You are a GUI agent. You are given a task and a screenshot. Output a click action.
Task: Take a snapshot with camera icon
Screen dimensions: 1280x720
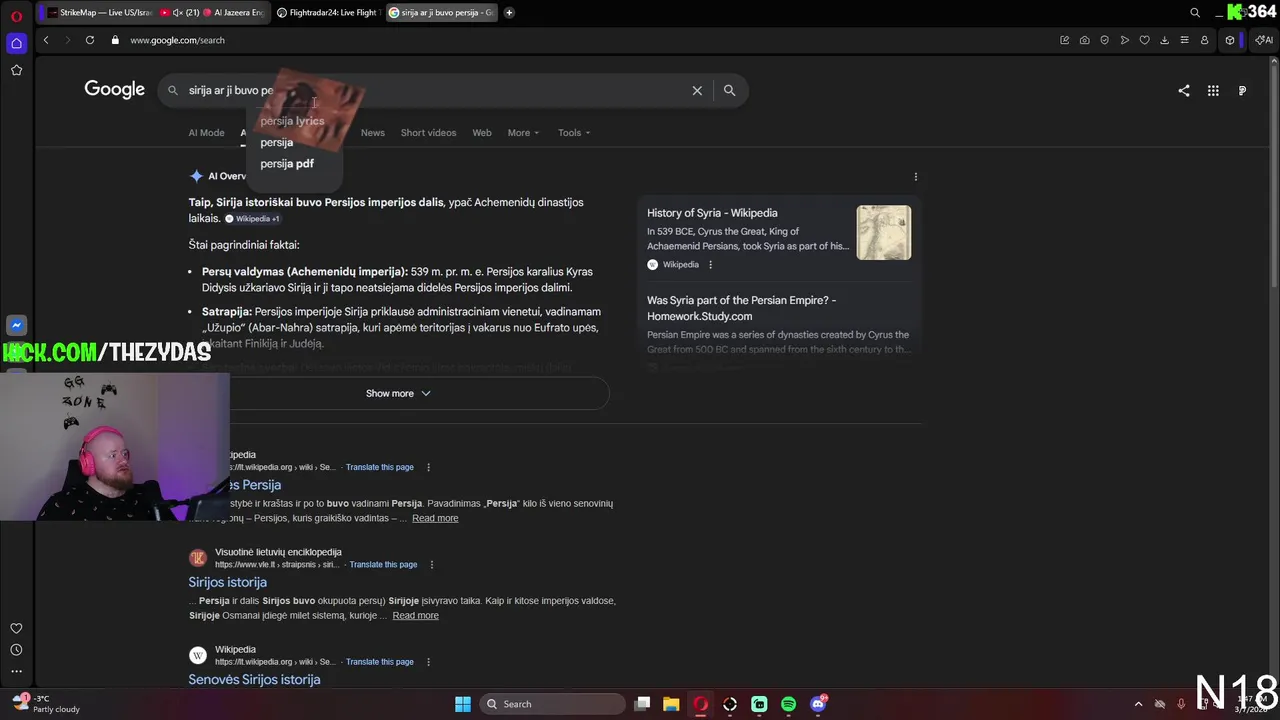click(1085, 40)
